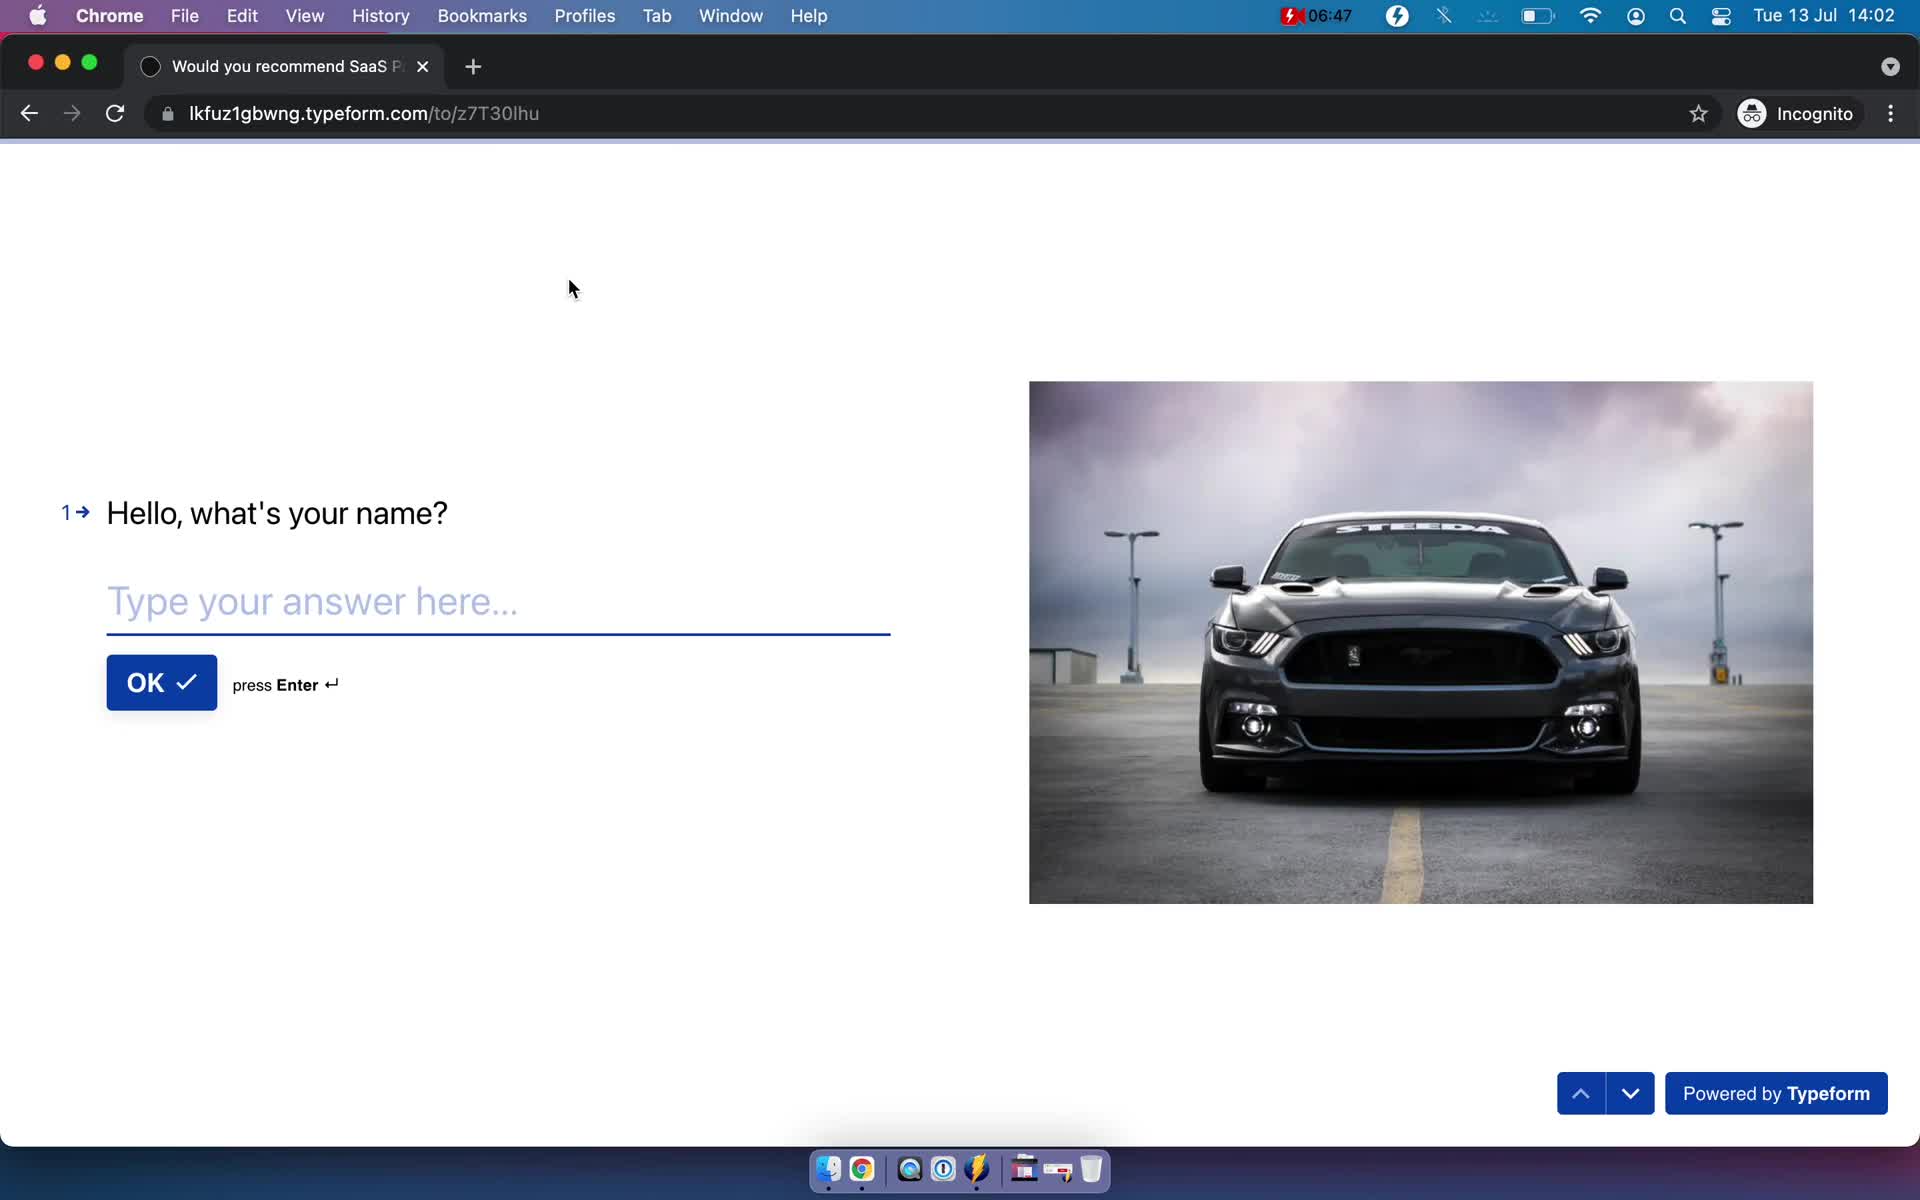Click the OK button under the name field

(x=161, y=682)
